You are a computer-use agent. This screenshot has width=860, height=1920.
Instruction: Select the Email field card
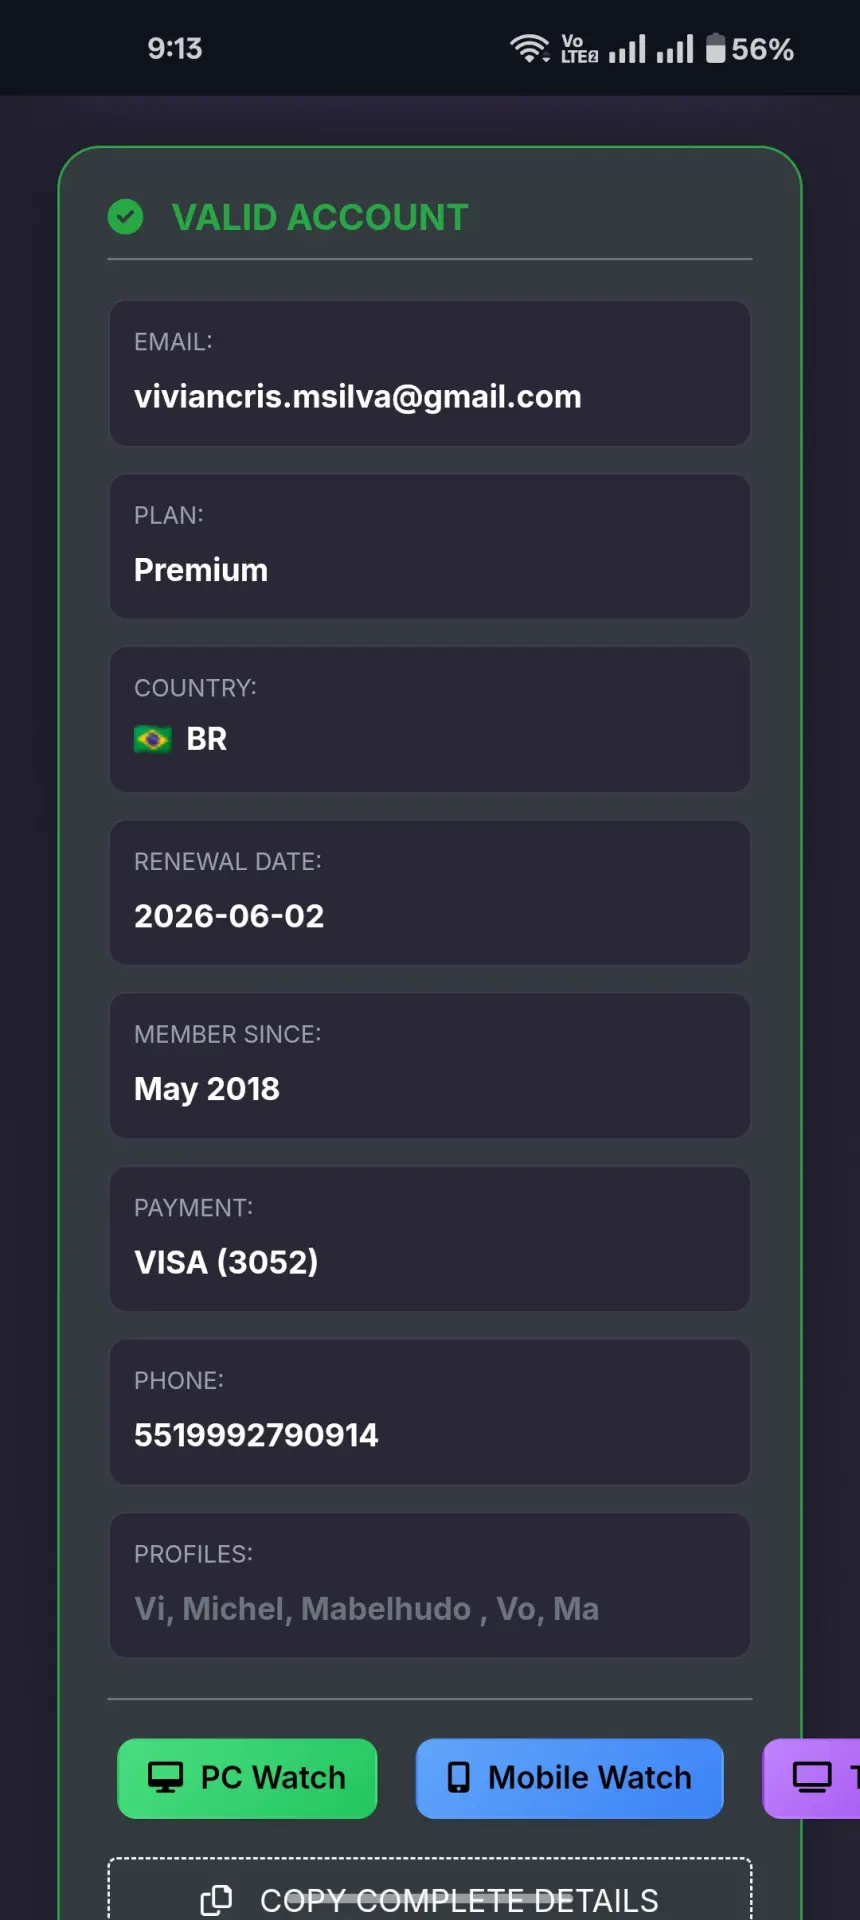click(x=430, y=373)
